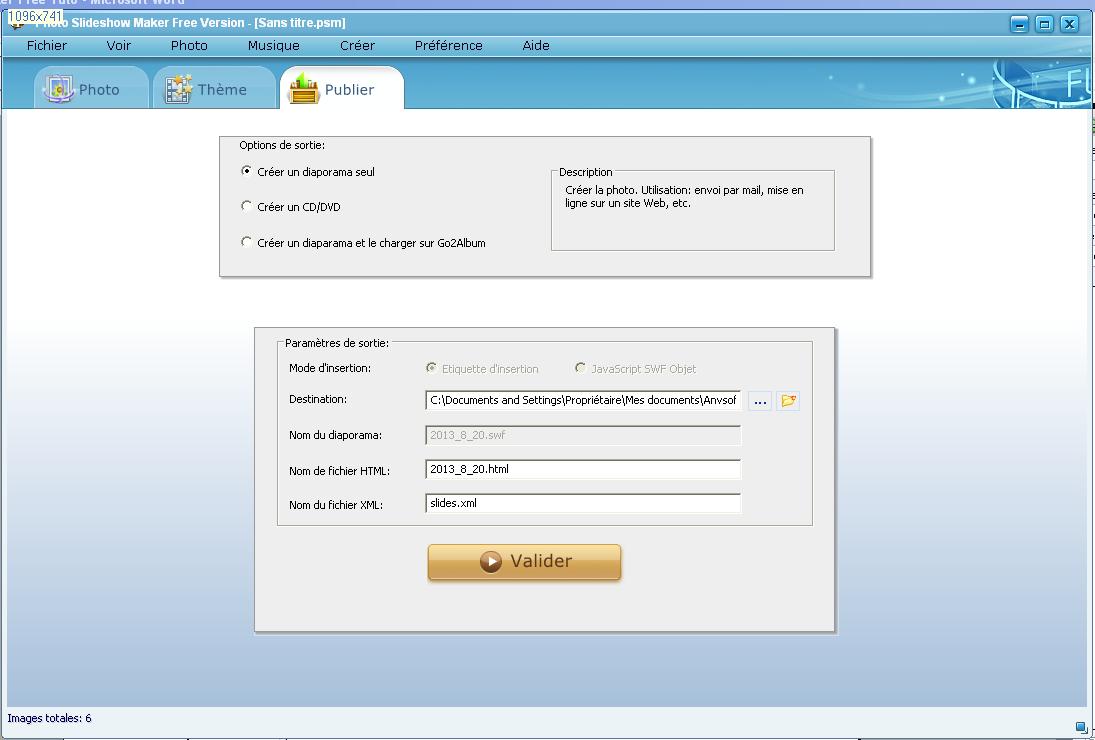Screen dimensions: 1095x740
Task: Open the Préférence menu
Action: tap(448, 45)
